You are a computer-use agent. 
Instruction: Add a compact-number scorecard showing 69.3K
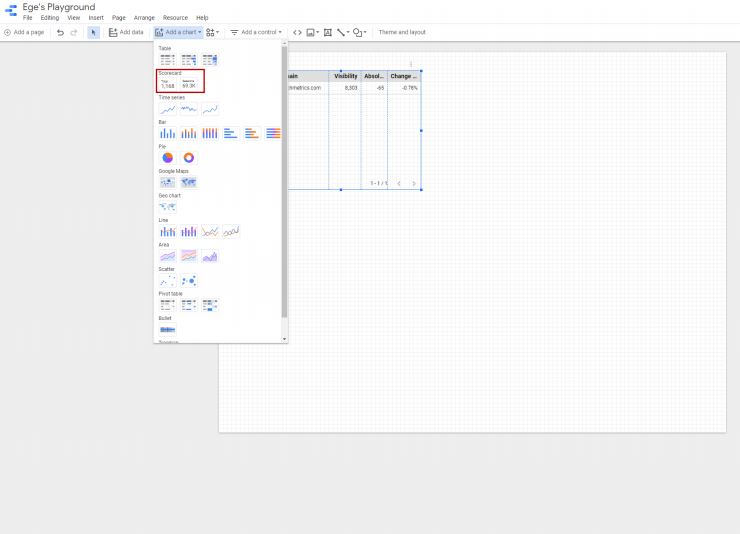point(189,84)
